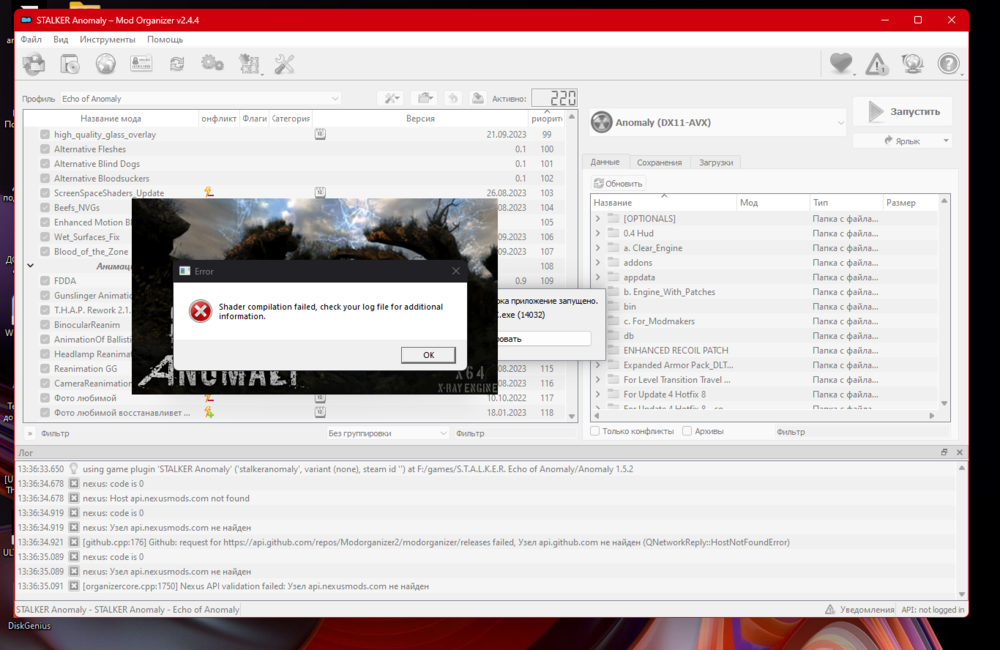Switch to the 'Сохранения' tab
The image size is (1000, 650).
(659, 162)
